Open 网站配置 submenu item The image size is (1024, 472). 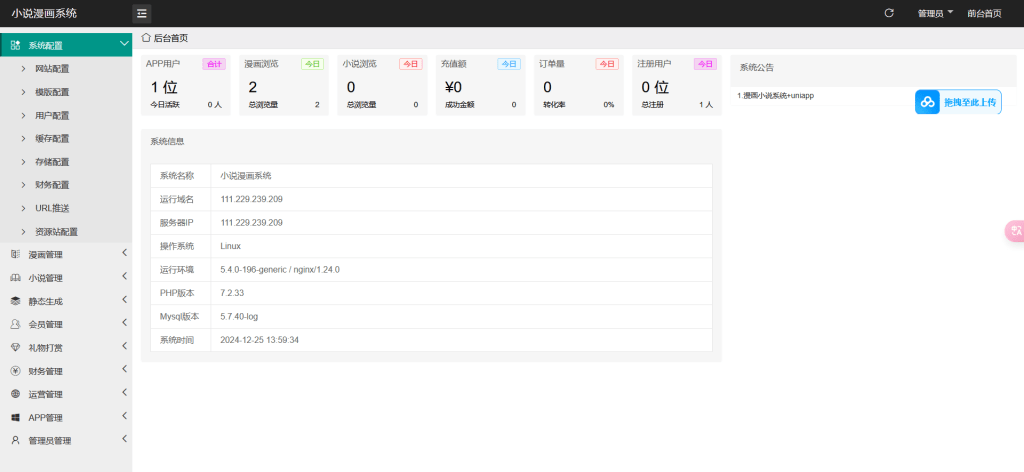(52, 69)
